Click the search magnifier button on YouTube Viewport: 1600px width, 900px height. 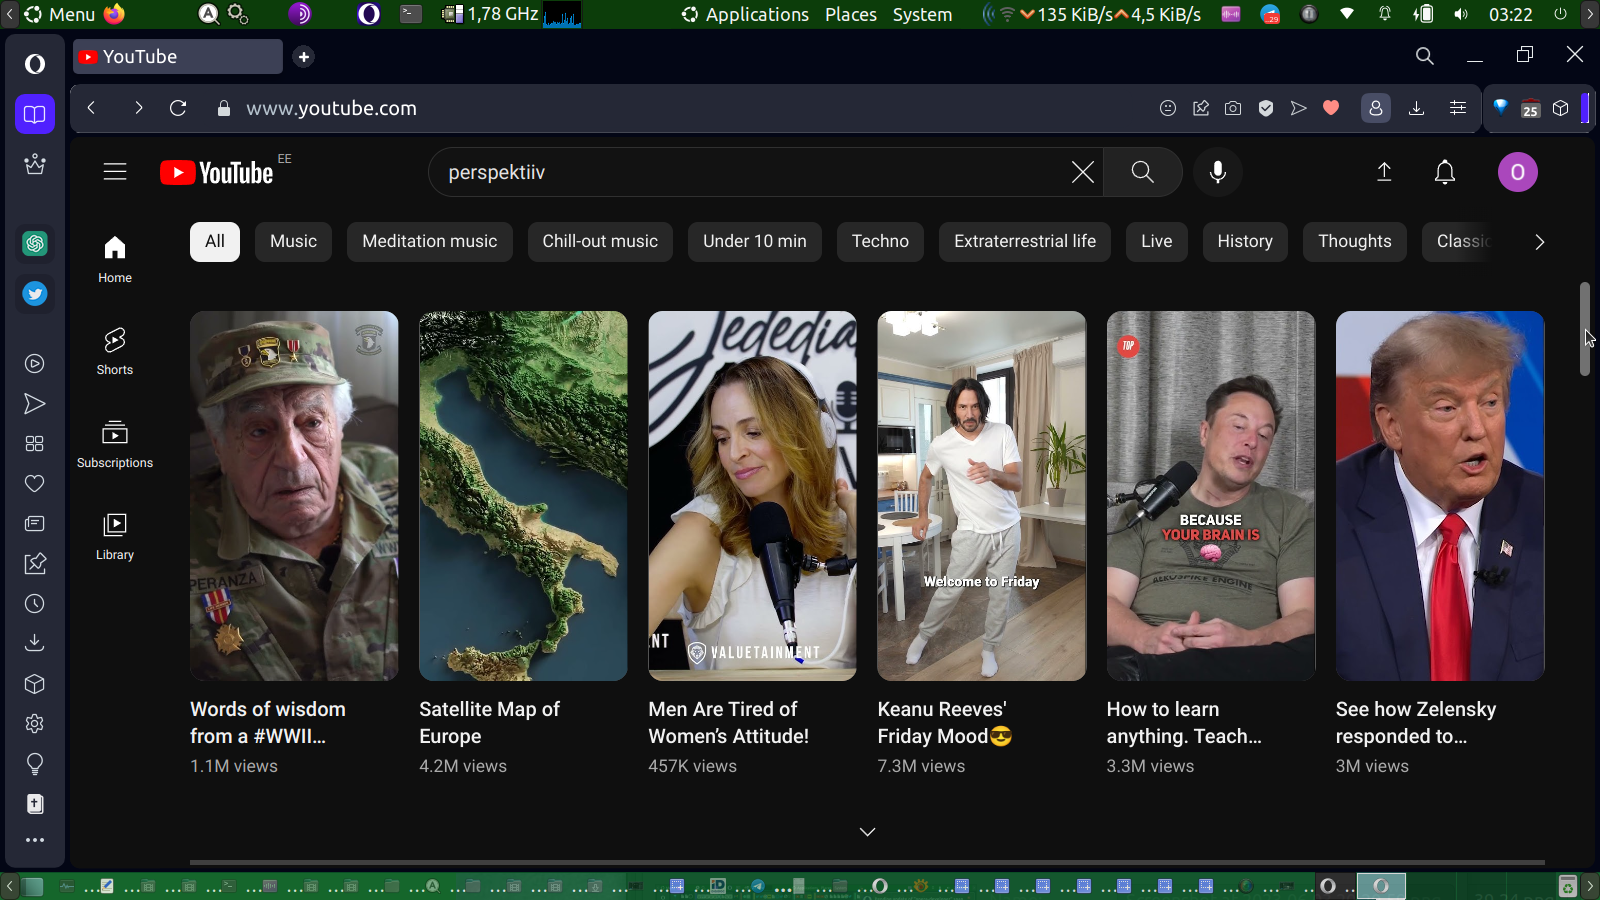click(1142, 172)
